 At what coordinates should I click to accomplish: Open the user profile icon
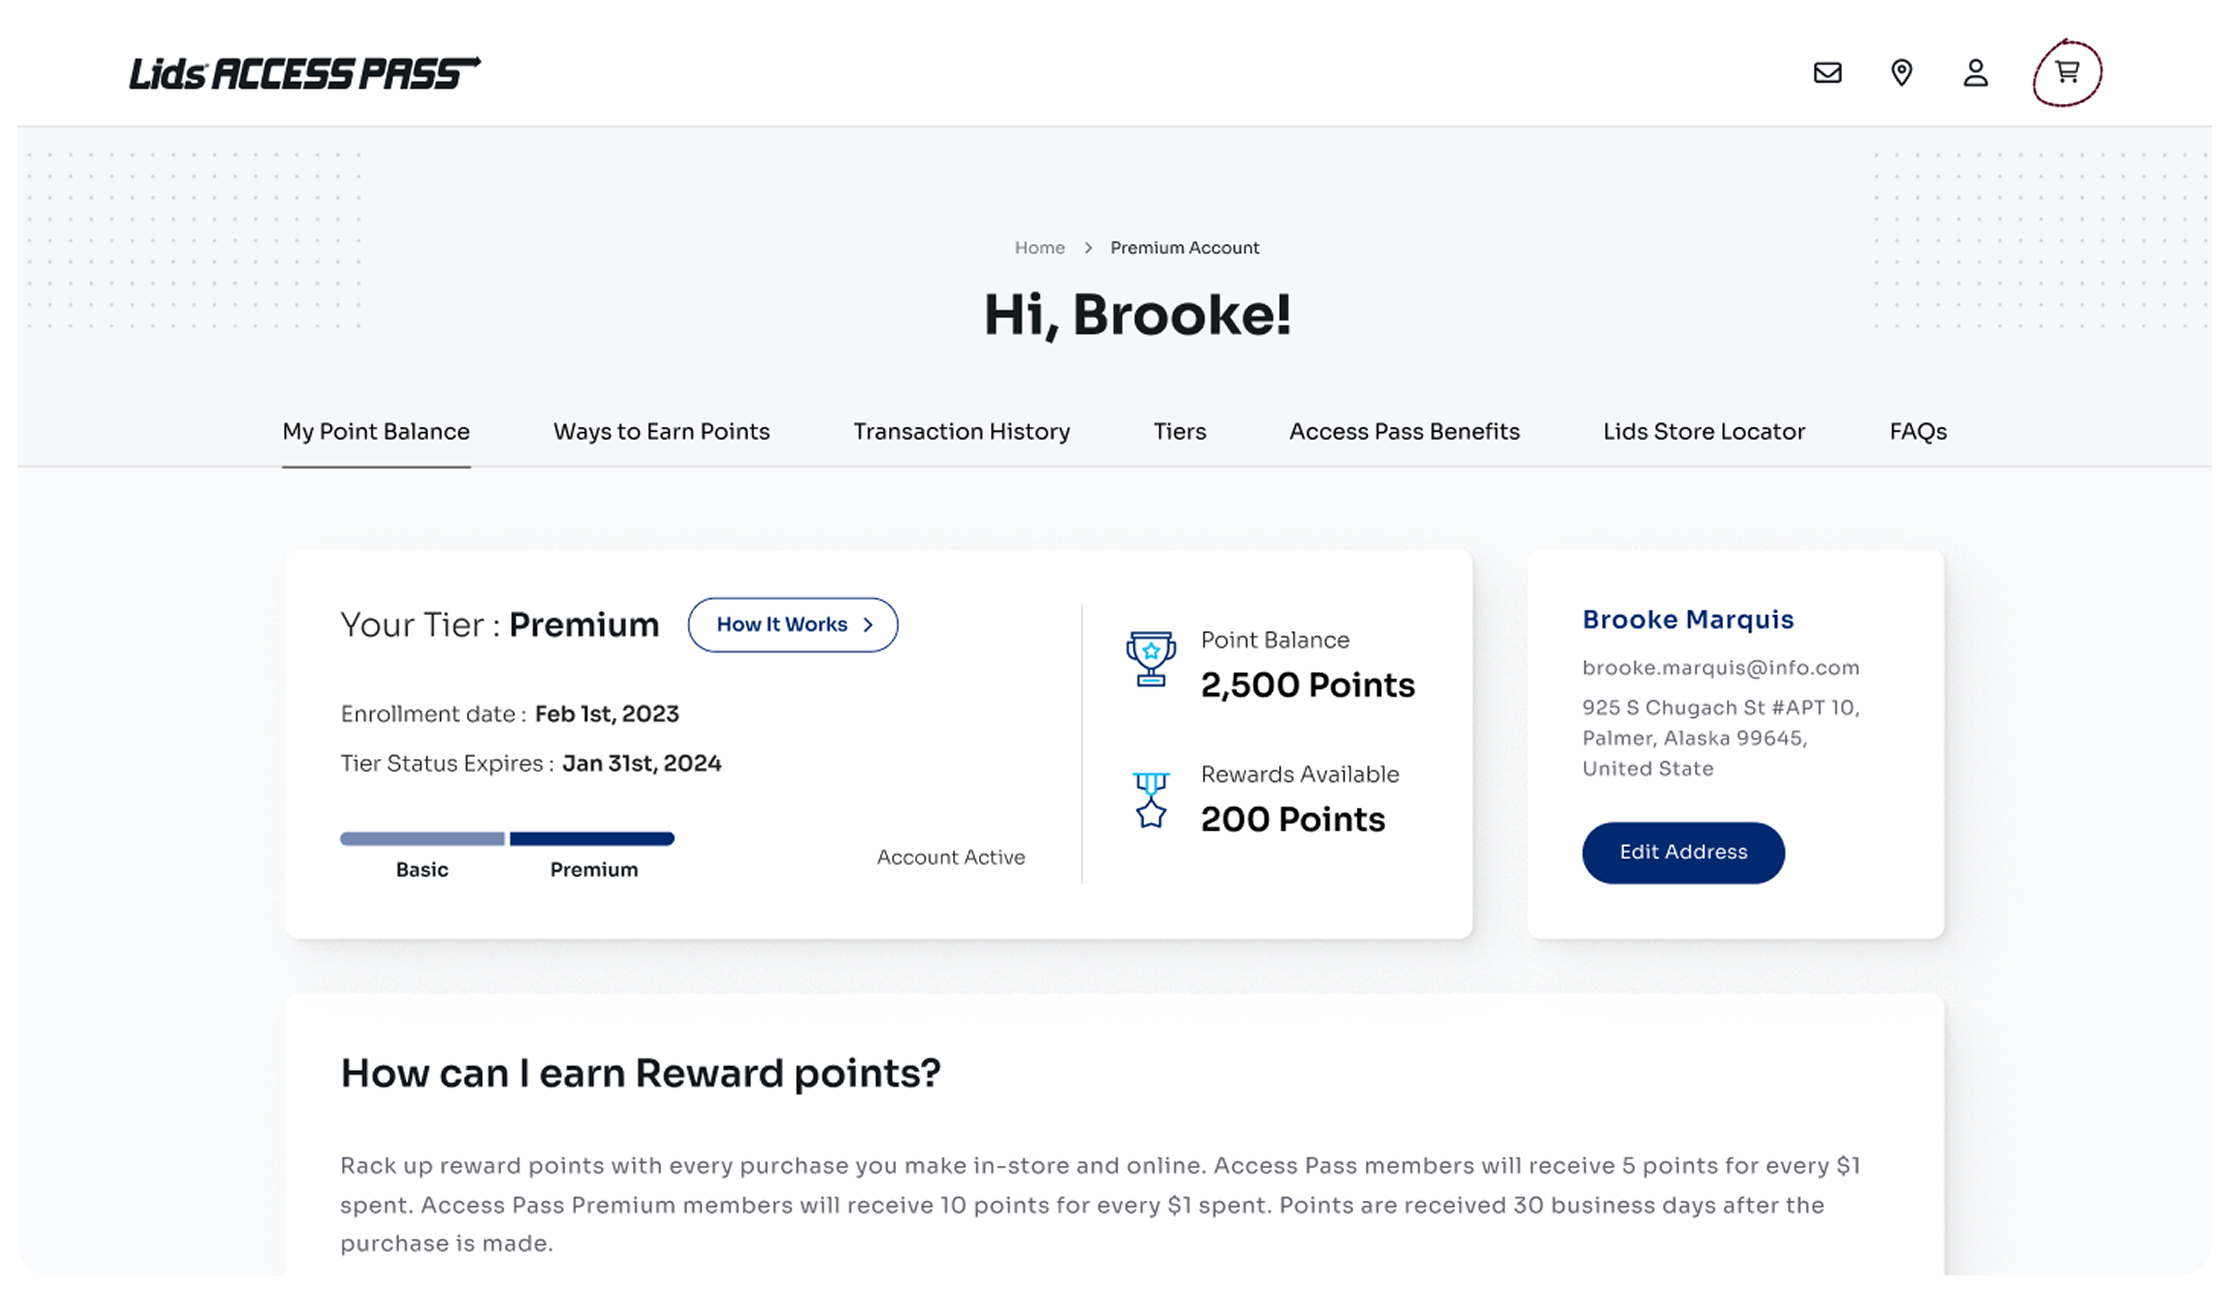[1975, 73]
